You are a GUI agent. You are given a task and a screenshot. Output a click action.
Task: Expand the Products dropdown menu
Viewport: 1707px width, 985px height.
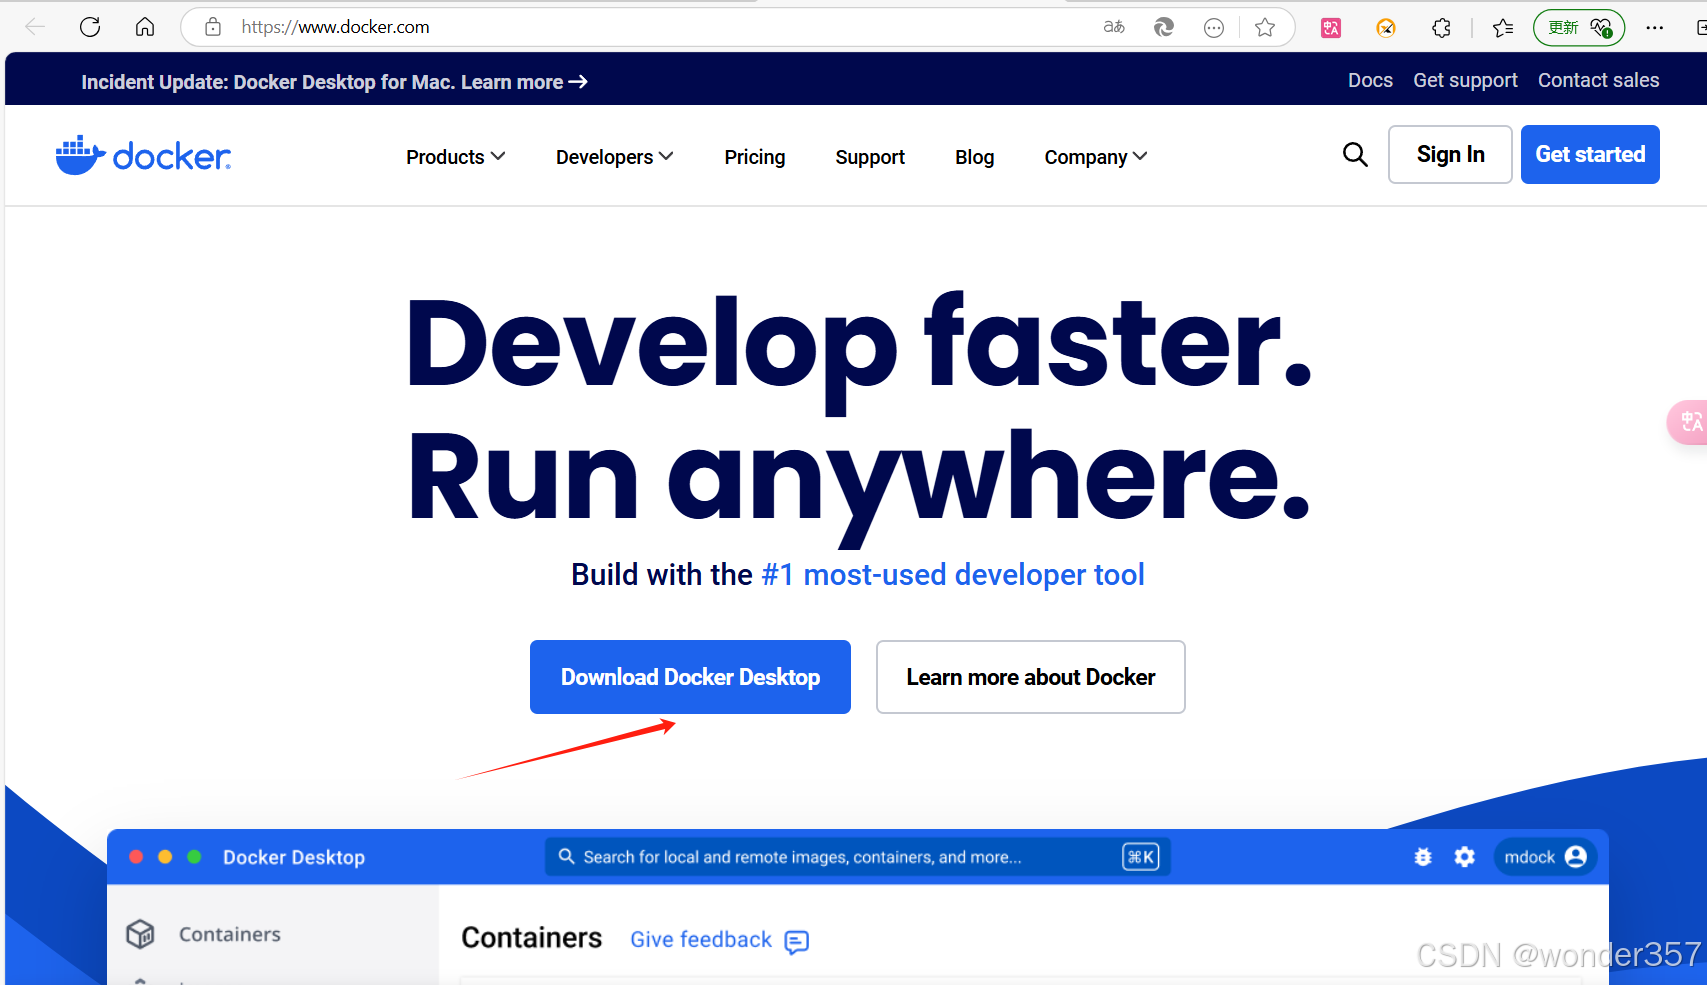pos(455,157)
